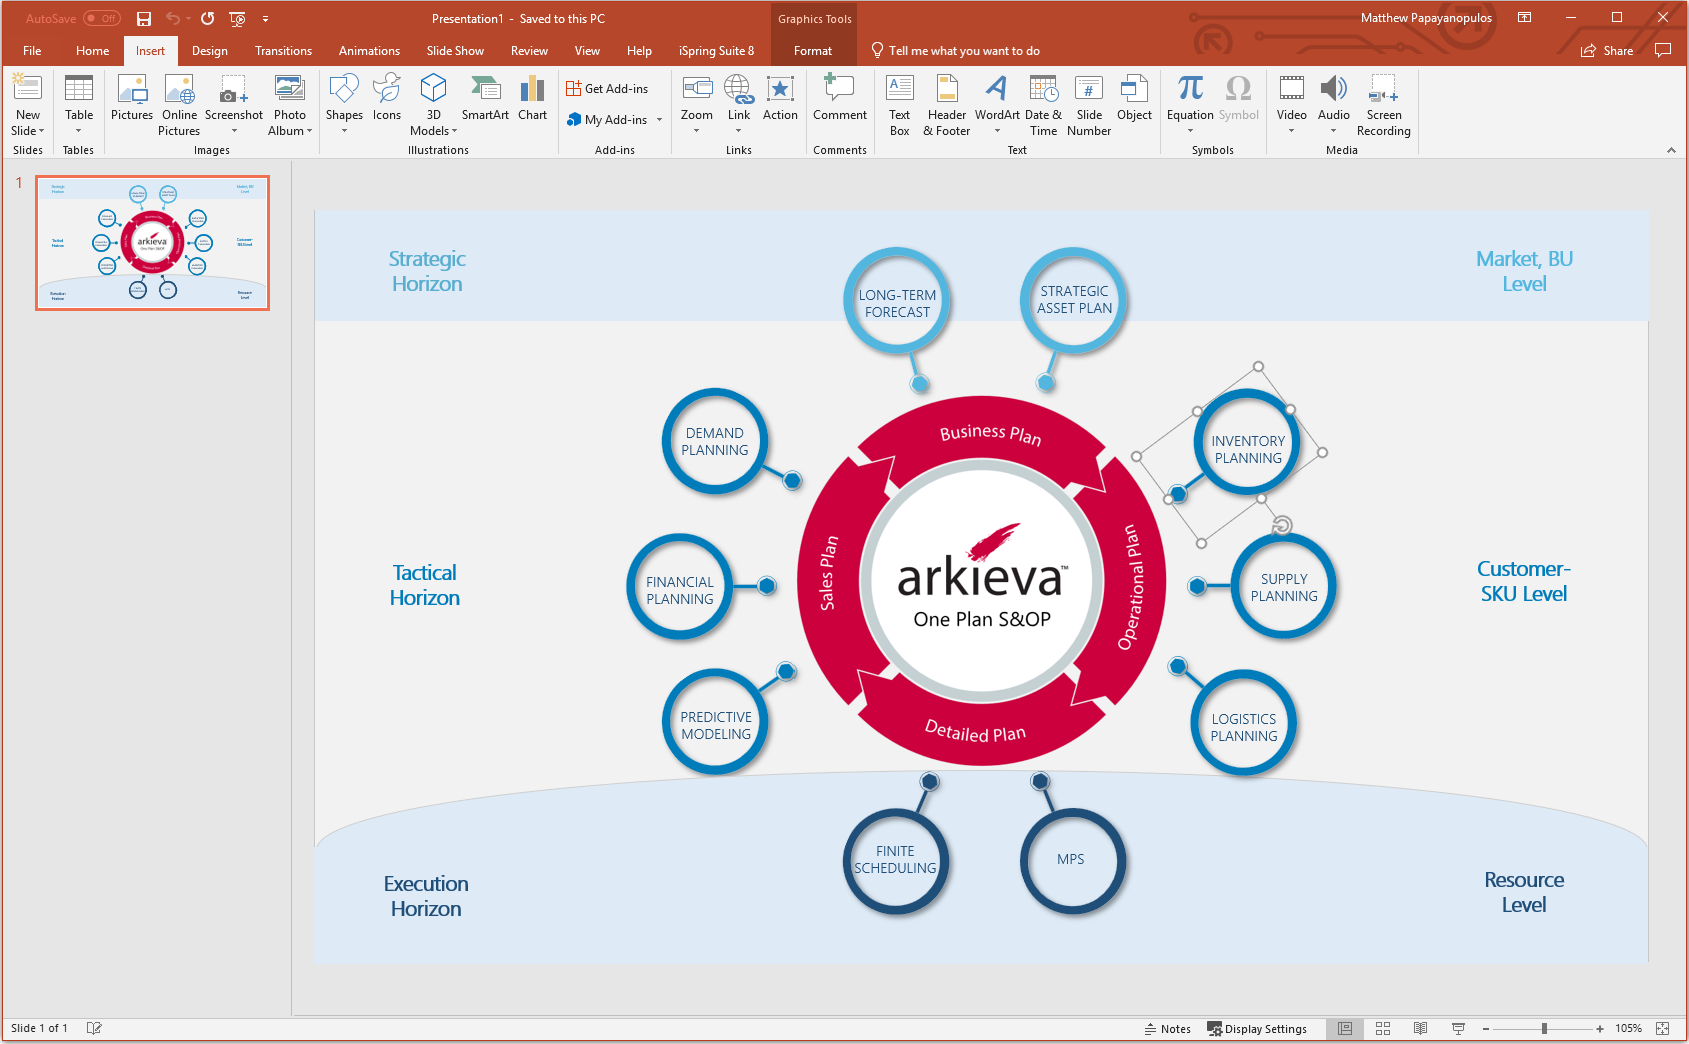Image resolution: width=1689 pixels, height=1044 pixels.
Task: Click the Share button
Action: (x=1607, y=50)
